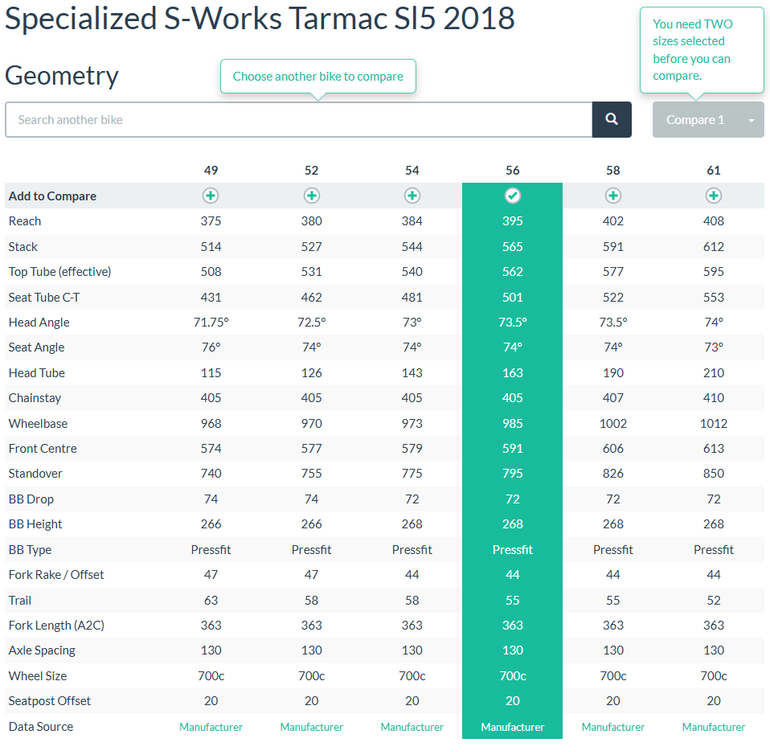The height and width of the screenshot is (752, 770).
Task: Focus the Search another bike field
Action: (299, 120)
